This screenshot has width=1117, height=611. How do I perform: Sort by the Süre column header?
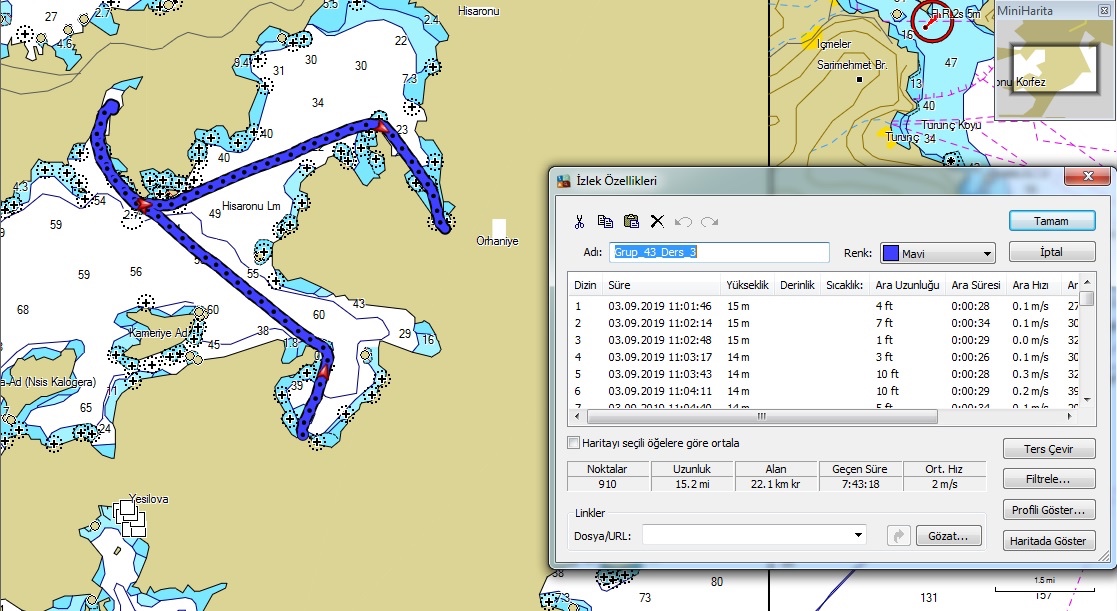(662, 285)
